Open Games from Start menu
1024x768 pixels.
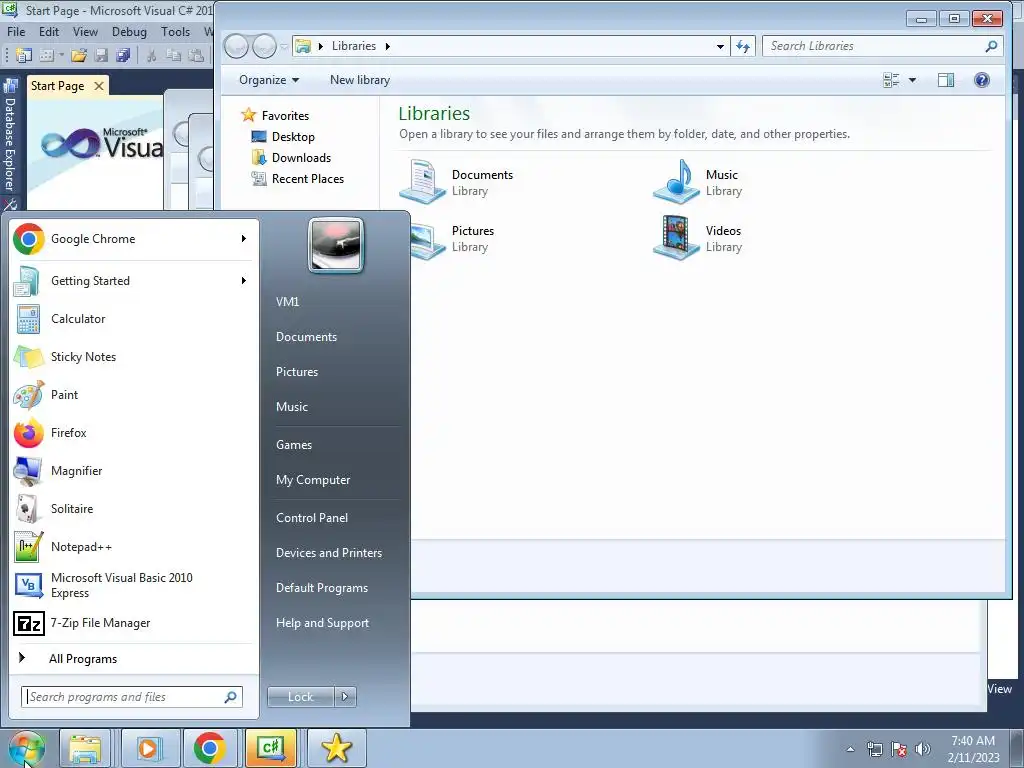click(294, 445)
